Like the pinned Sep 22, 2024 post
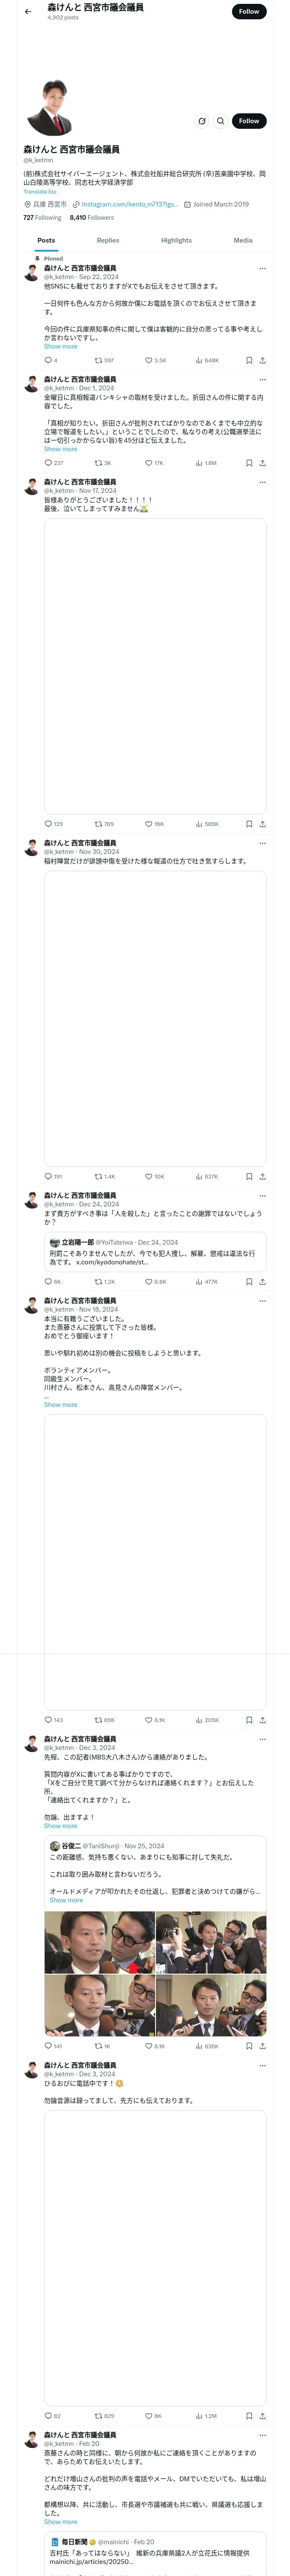This screenshot has height=2576, width=290. [x=149, y=360]
